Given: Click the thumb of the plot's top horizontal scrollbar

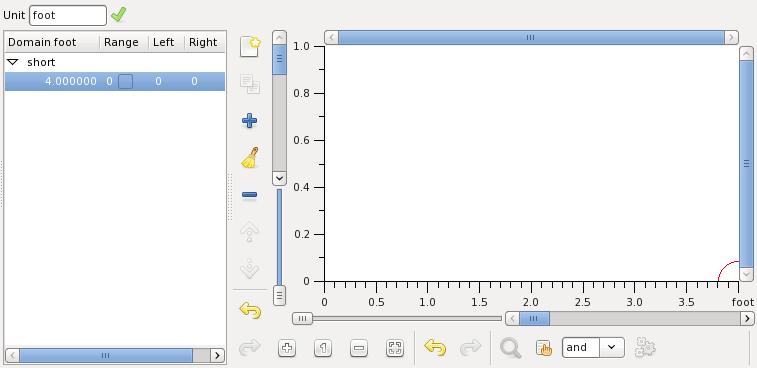Looking at the screenshot, I should tap(531, 37).
